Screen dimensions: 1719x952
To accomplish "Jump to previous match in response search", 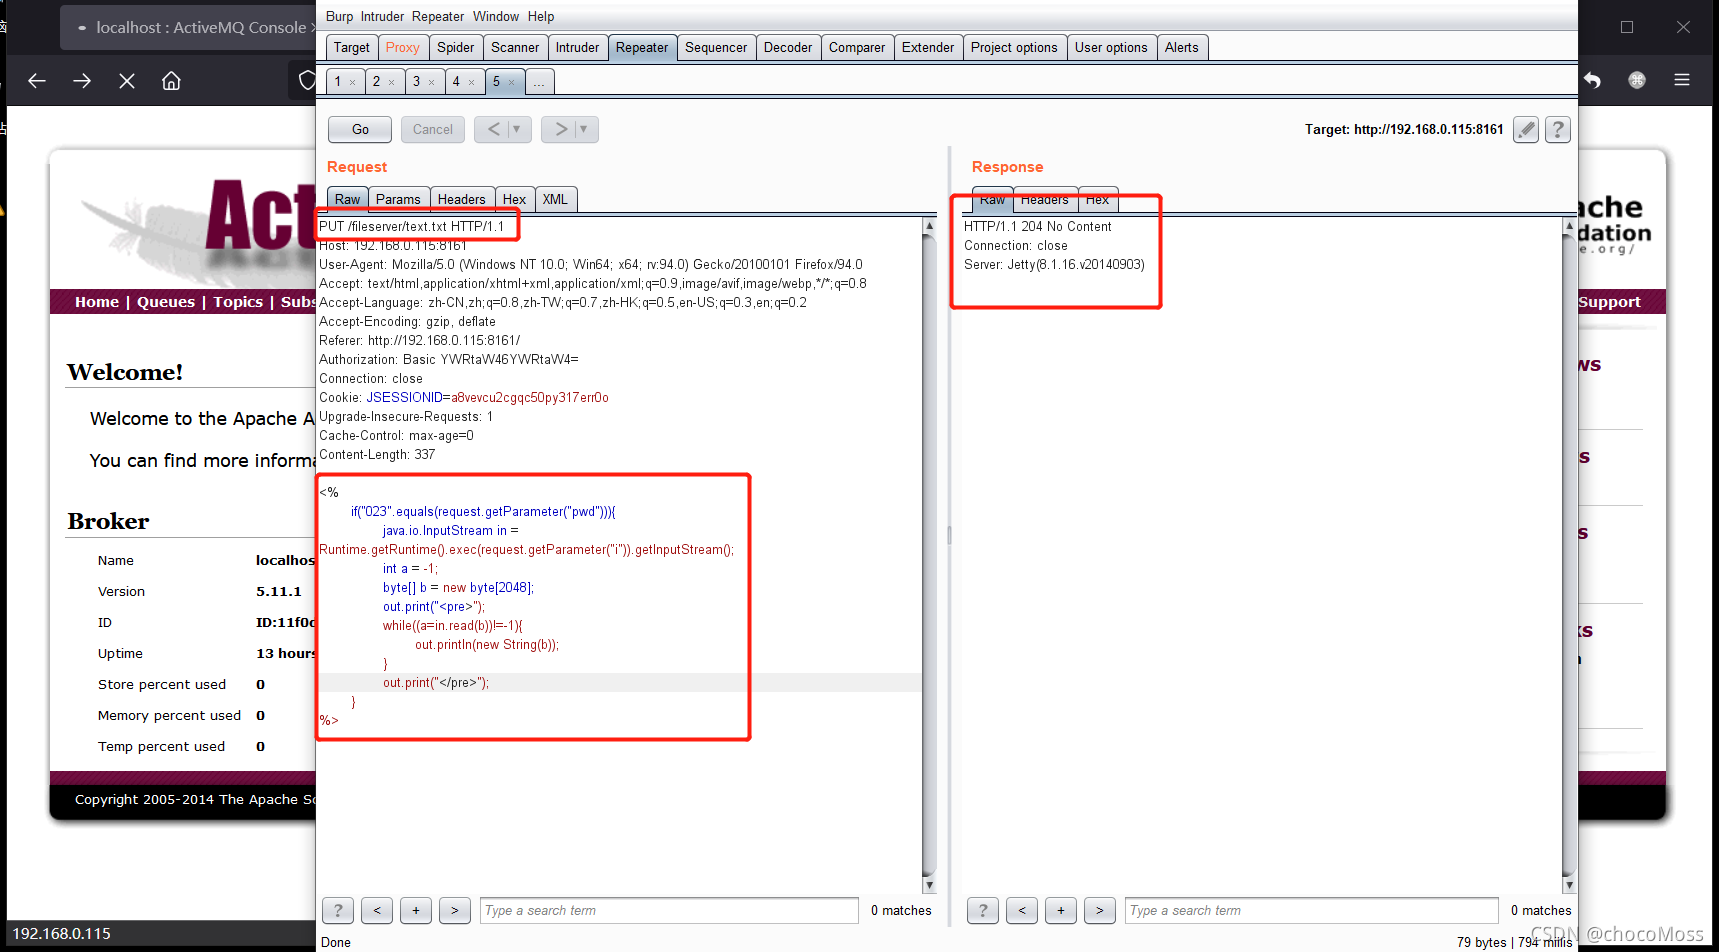I will (x=1022, y=910).
